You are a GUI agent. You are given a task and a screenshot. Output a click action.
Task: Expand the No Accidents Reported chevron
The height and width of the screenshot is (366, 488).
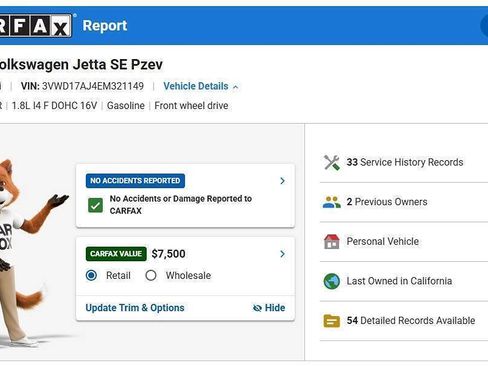click(x=282, y=181)
